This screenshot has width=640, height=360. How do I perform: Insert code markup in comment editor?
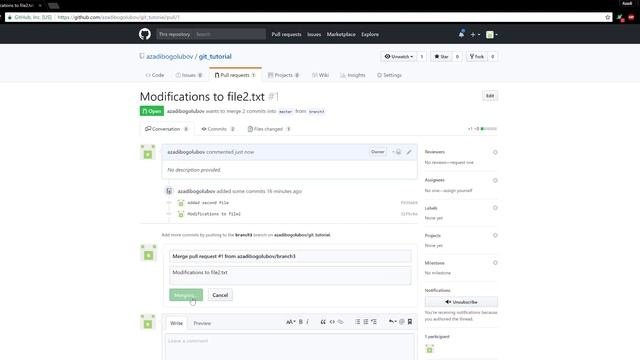(332, 322)
